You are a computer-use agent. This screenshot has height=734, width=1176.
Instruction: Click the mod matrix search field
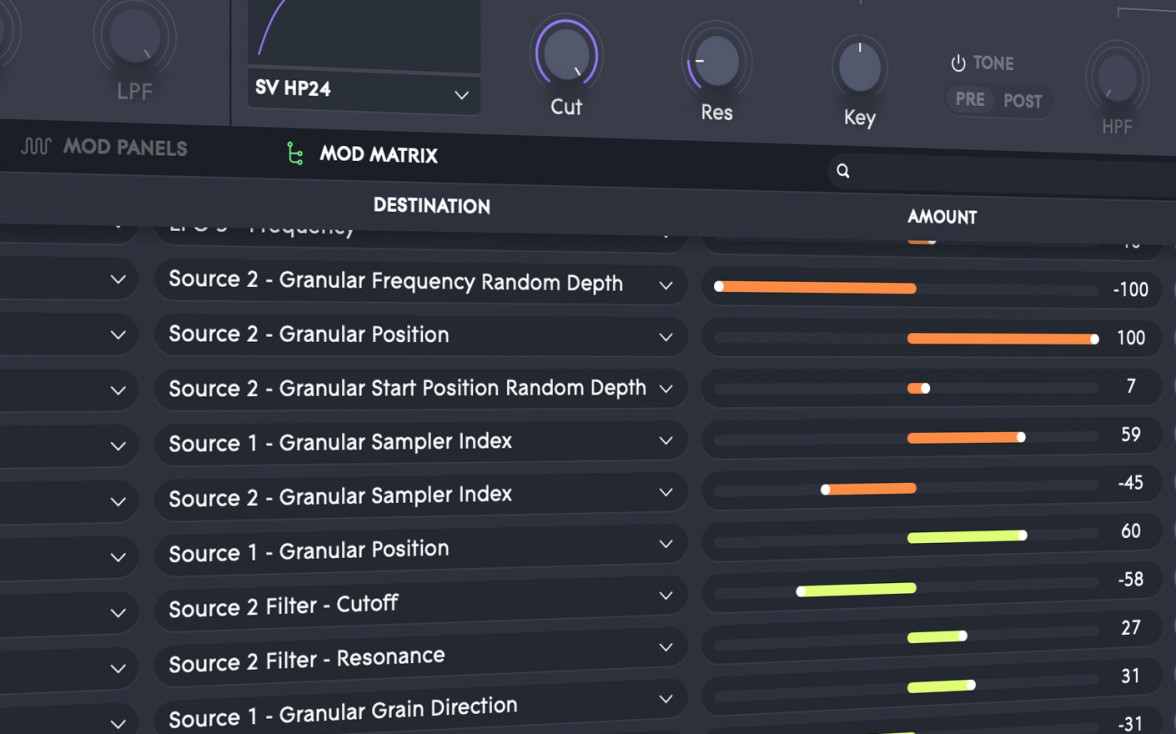(1001, 174)
